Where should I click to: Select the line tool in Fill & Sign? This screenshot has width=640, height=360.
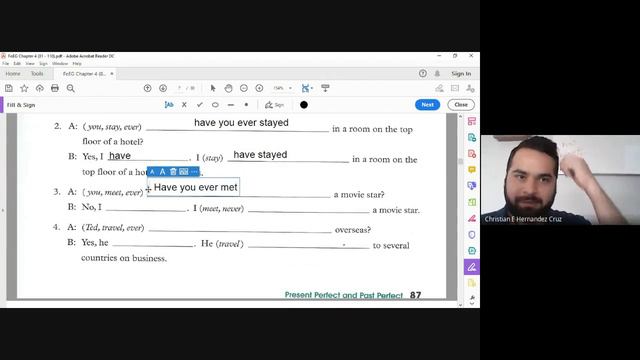point(231,105)
